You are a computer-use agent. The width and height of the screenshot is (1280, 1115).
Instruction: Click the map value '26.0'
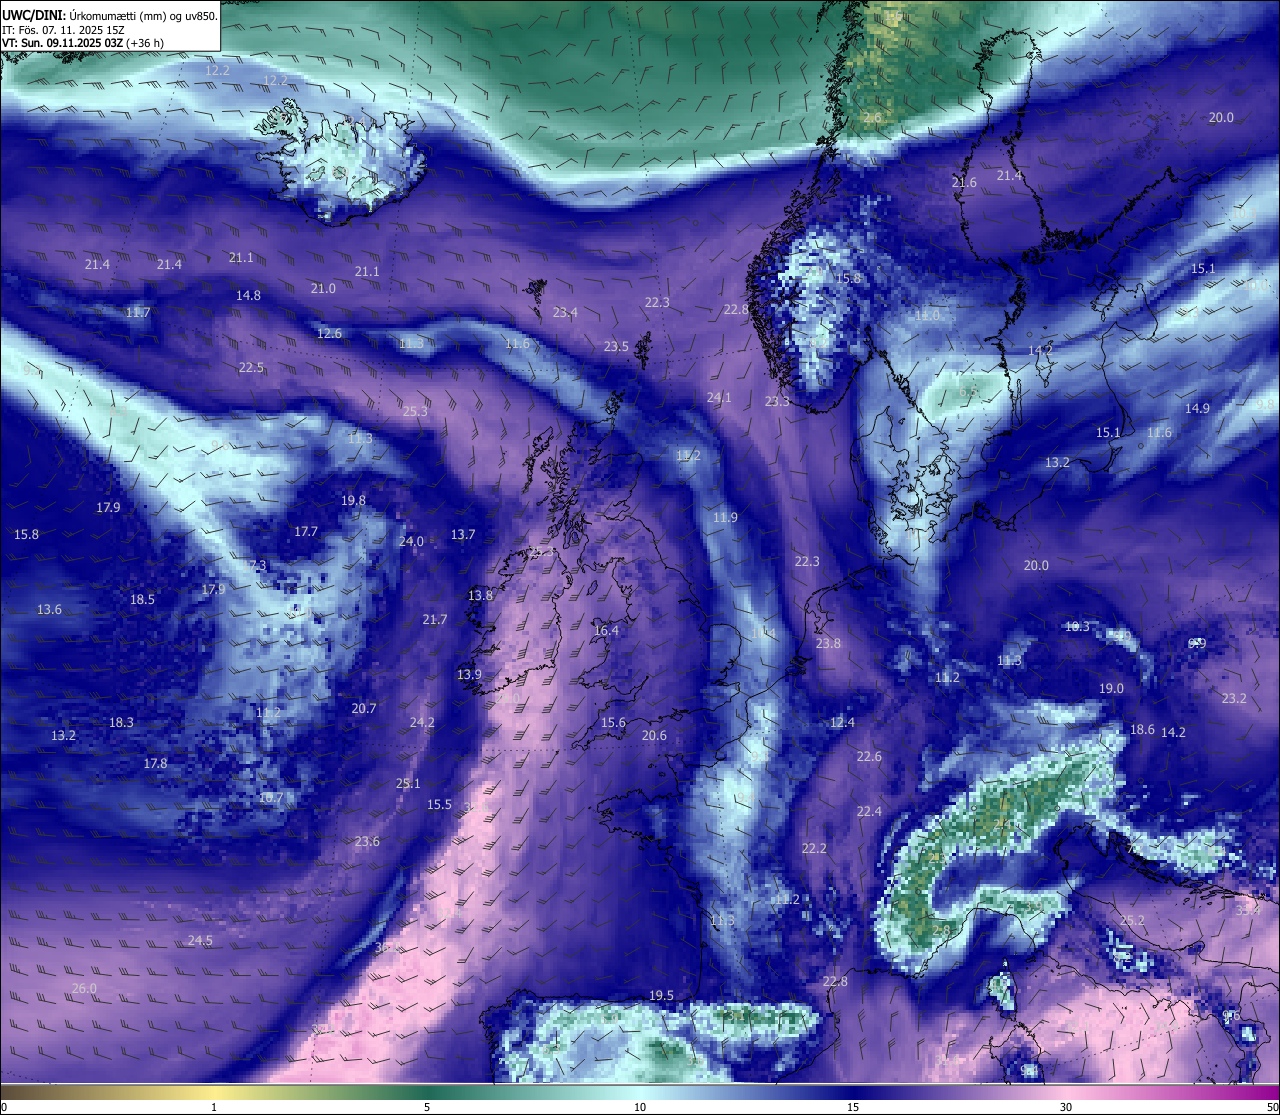click(x=84, y=988)
